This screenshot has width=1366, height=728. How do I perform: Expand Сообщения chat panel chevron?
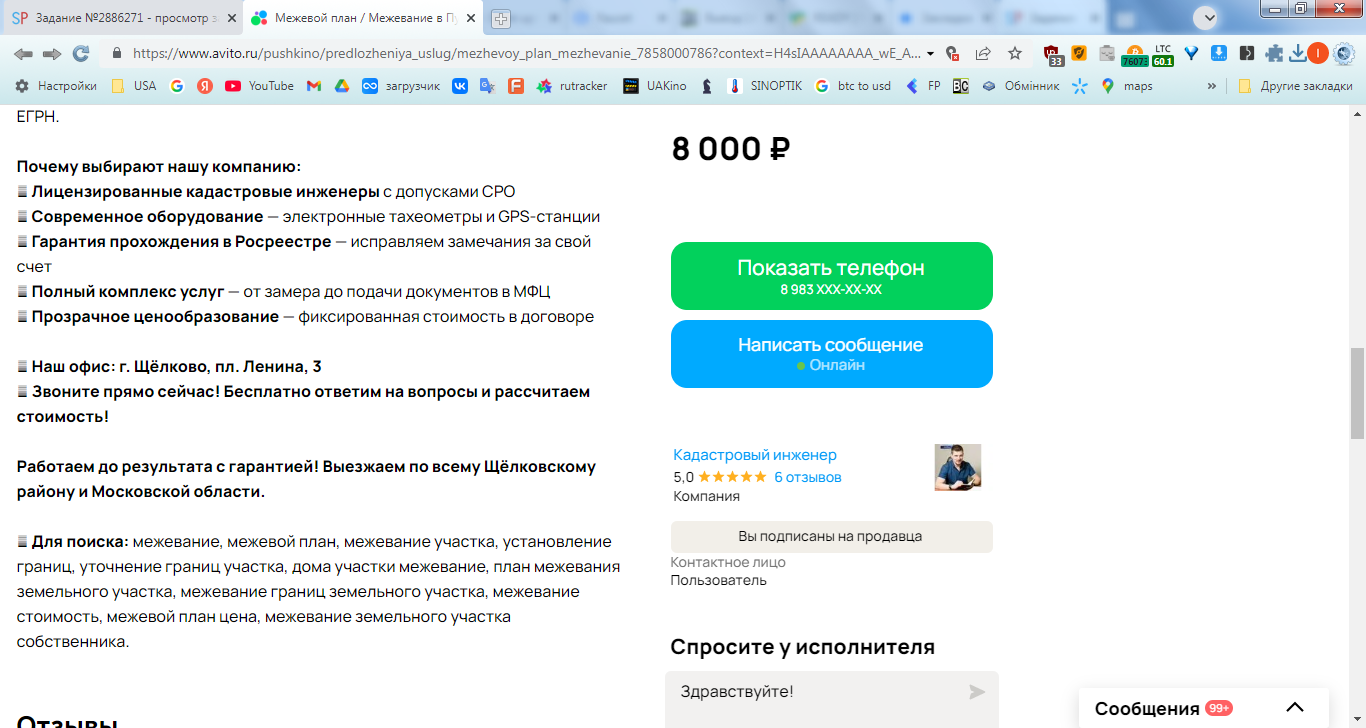[x=1295, y=707]
